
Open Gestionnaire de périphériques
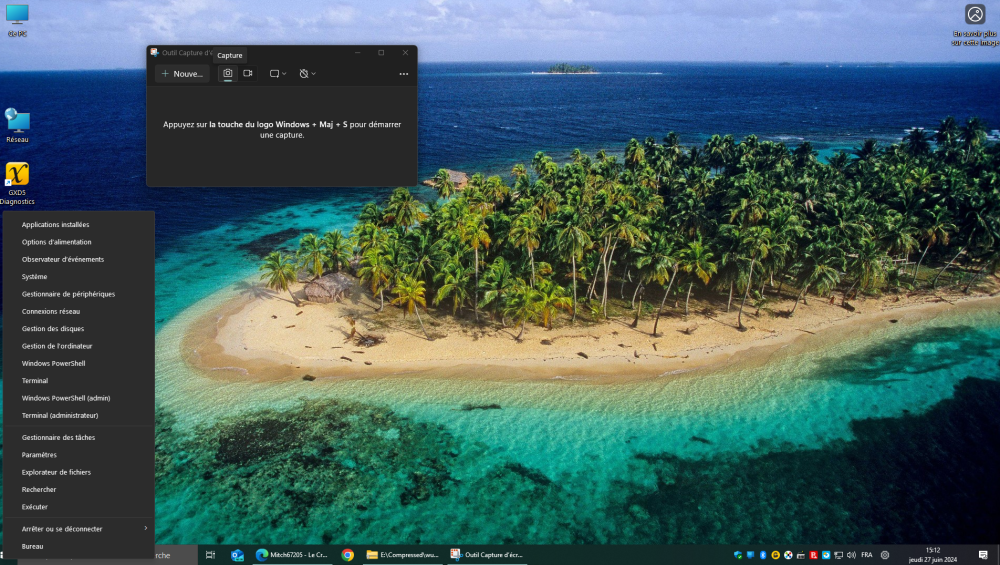68,294
